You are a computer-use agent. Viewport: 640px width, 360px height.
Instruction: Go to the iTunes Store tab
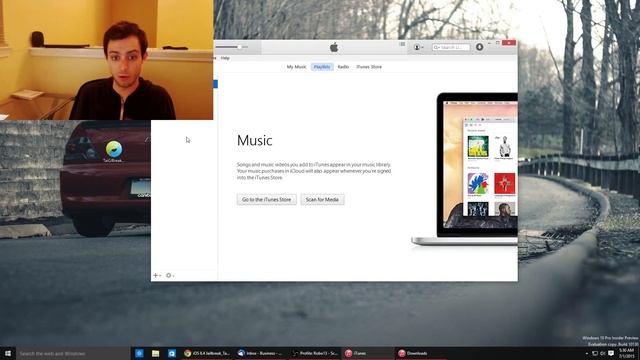(369, 67)
